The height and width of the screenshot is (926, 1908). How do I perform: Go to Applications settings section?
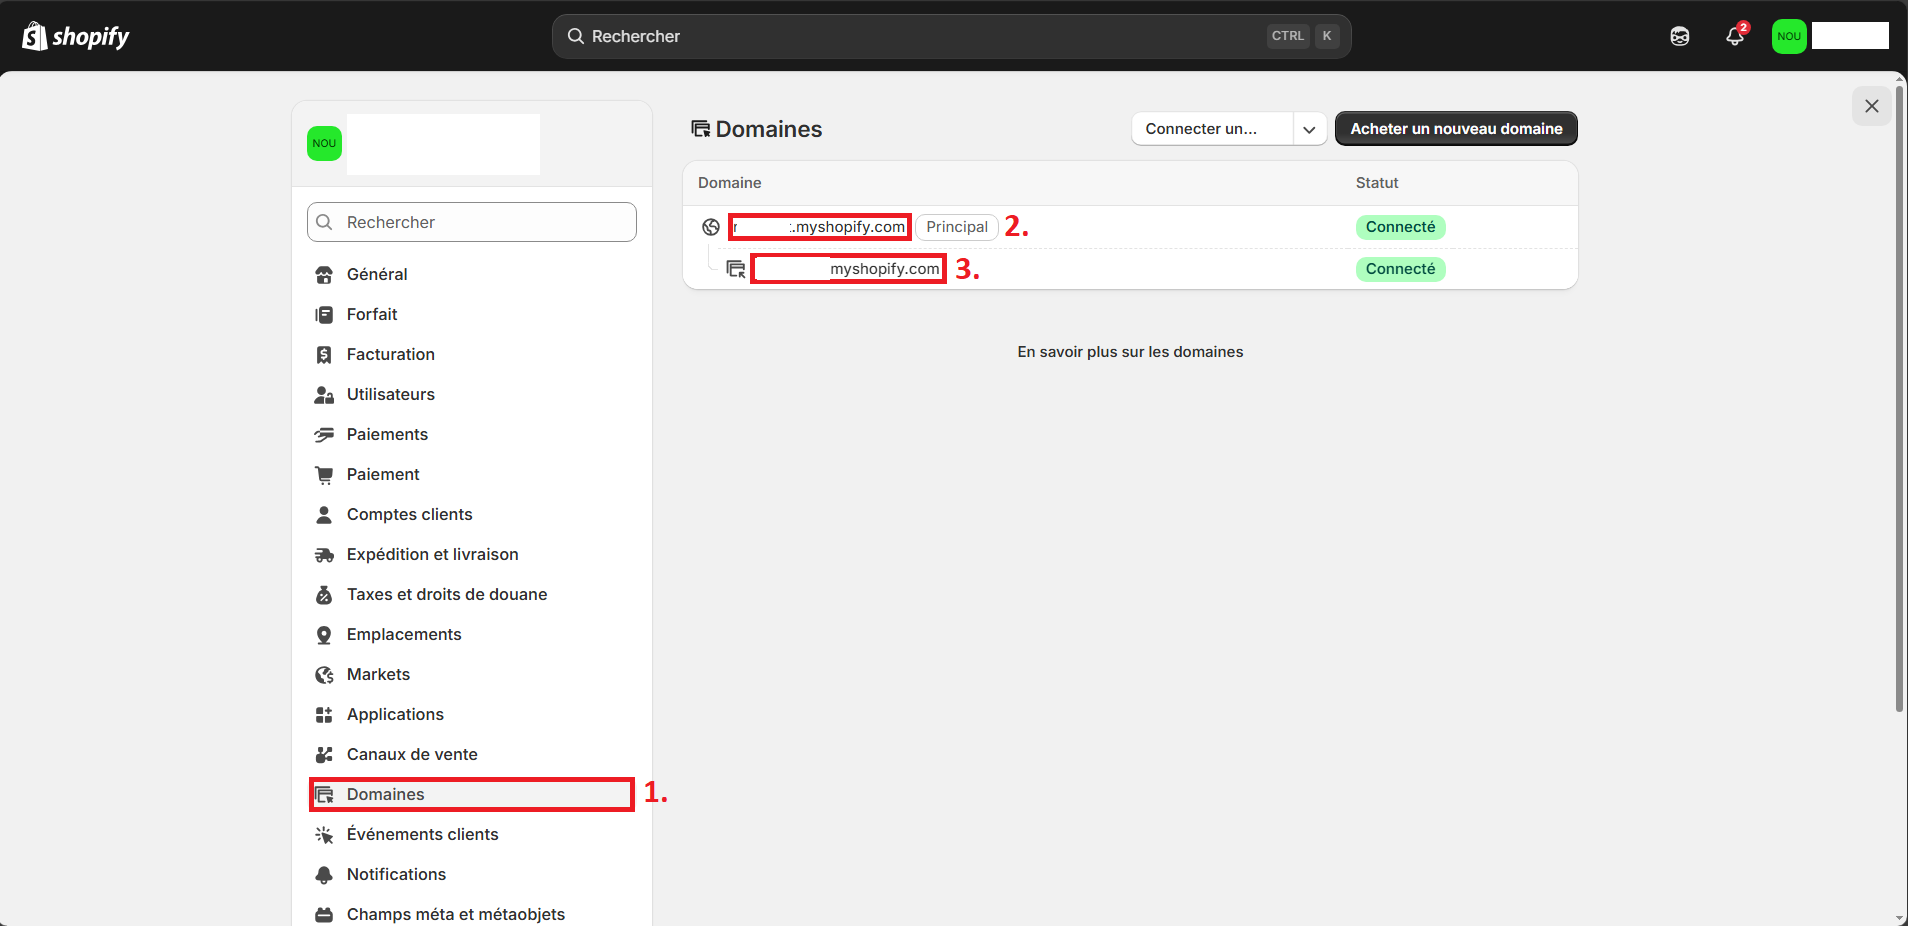pos(395,714)
